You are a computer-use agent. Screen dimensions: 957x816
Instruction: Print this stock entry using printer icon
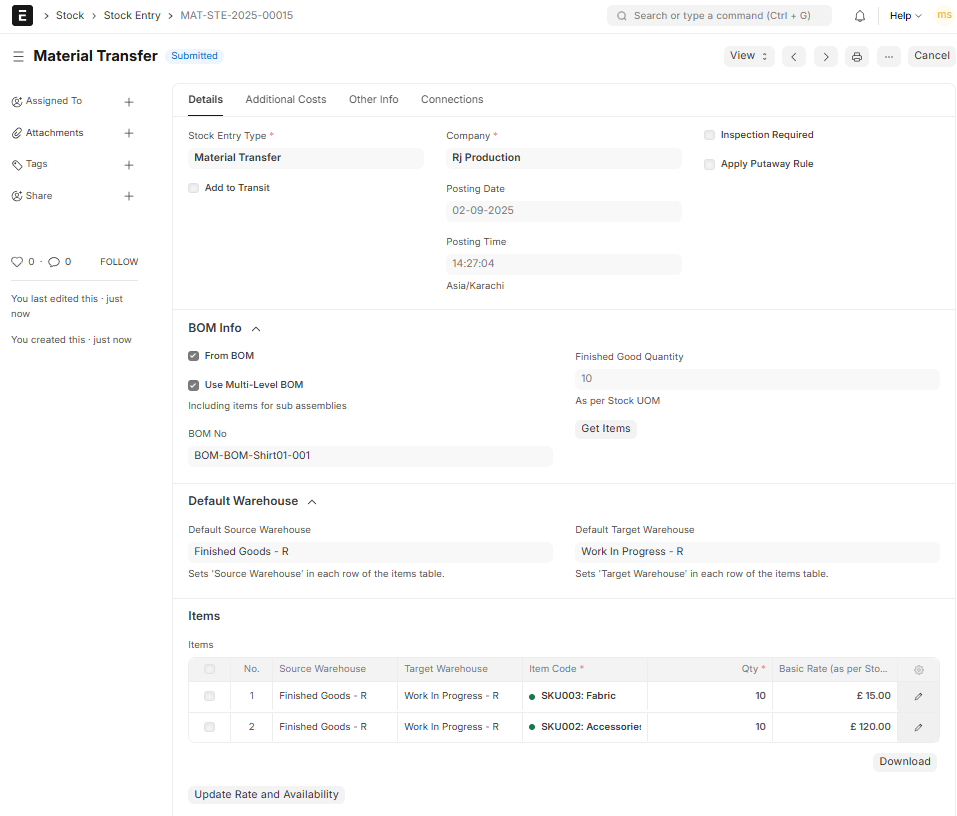coord(857,57)
